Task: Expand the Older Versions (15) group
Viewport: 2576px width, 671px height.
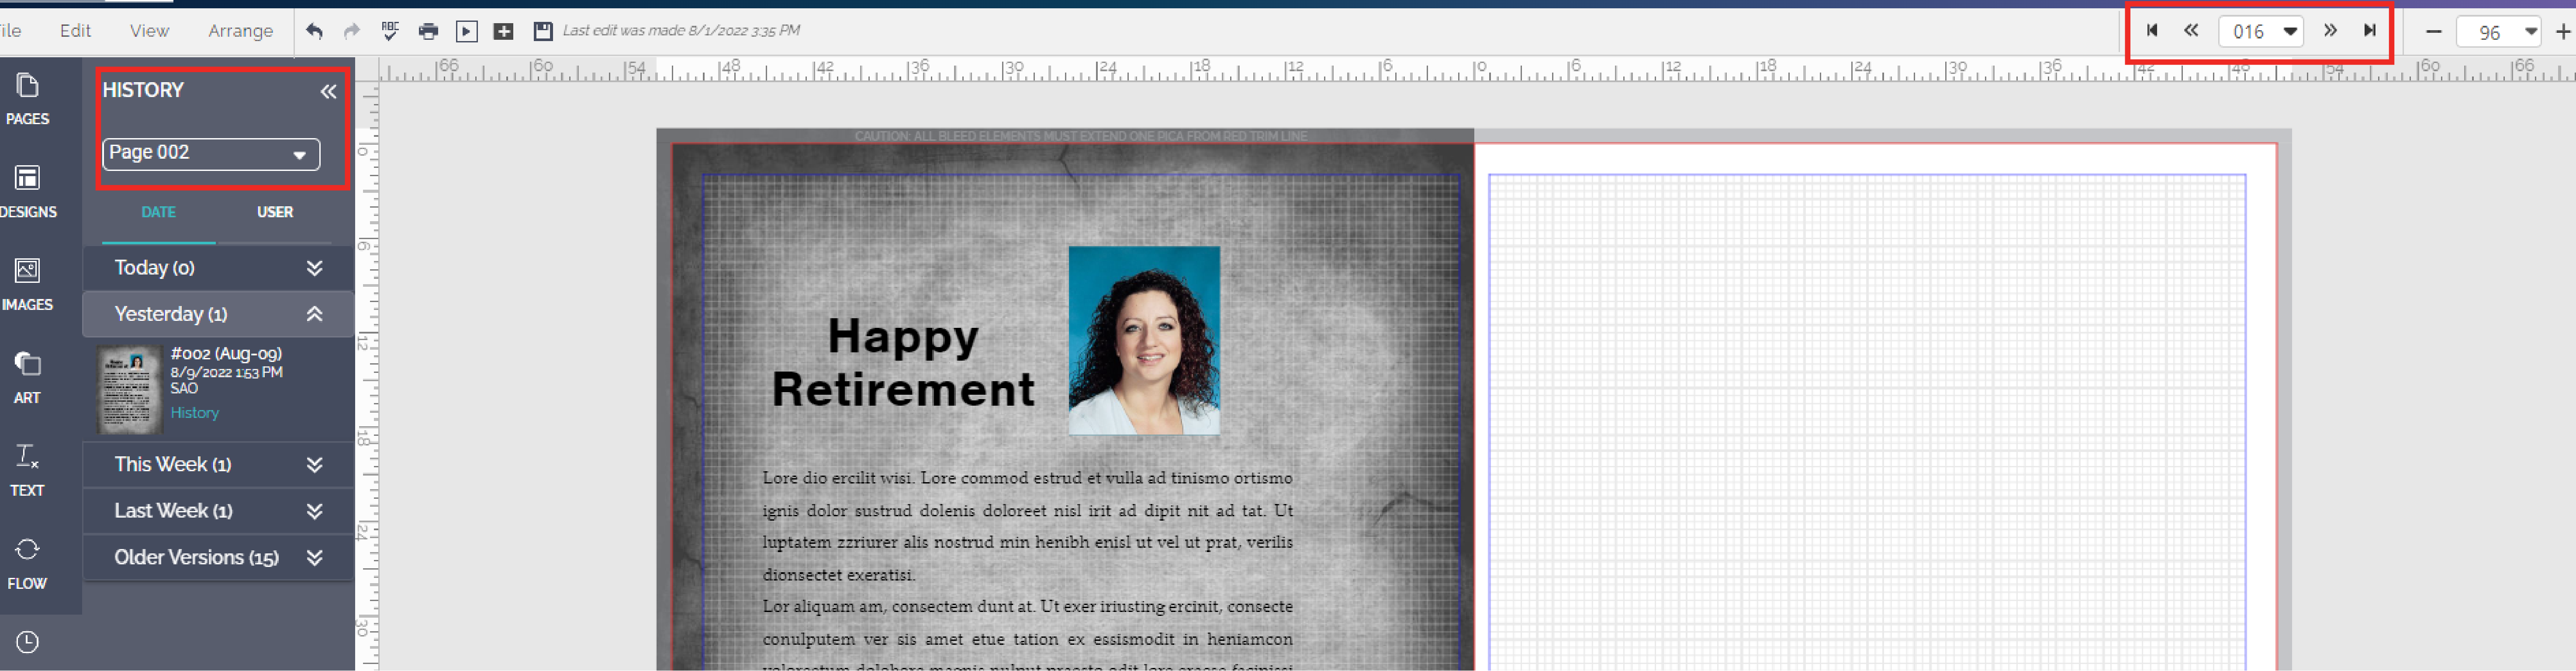Action: point(314,557)
